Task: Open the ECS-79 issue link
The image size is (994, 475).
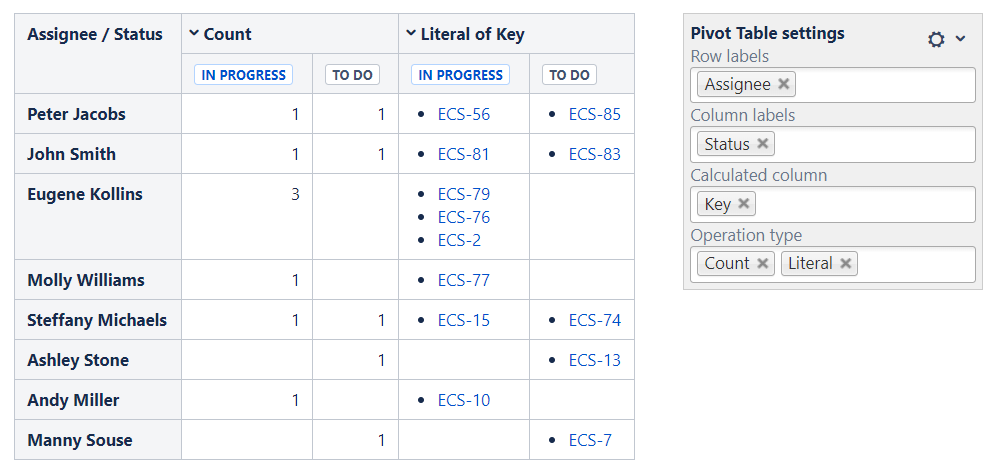Action: point(464,194)
